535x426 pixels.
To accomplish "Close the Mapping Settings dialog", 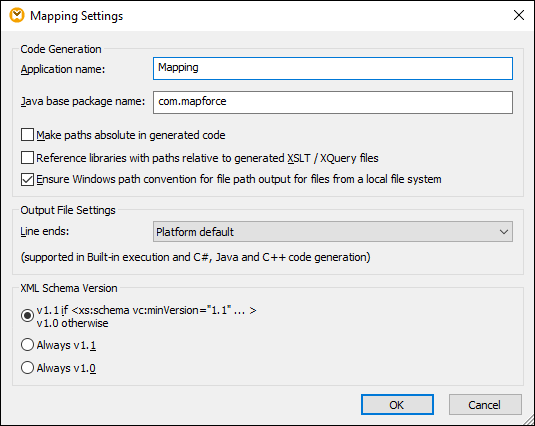I will pos(519,15).
